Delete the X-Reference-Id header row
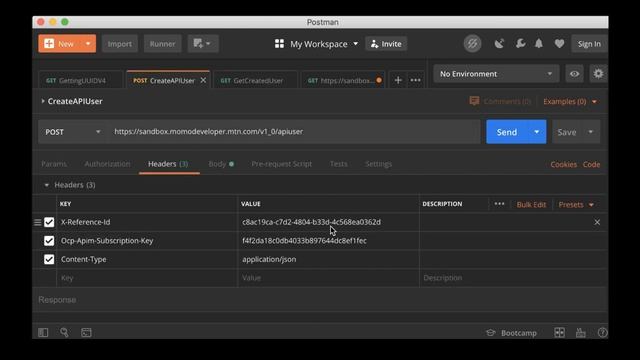This screenshot has width=640, height=360. point(597,222)
